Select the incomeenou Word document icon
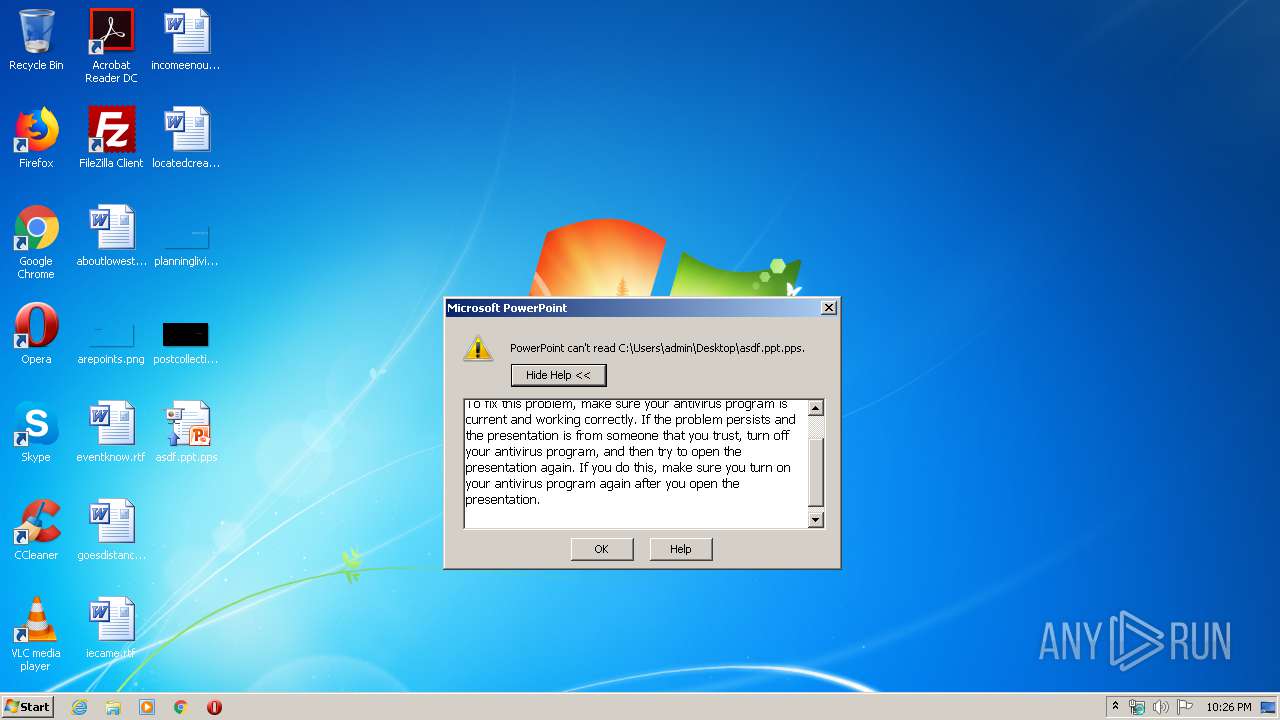This screenshot has width=1280, height=720. click(x=186, y=41)
